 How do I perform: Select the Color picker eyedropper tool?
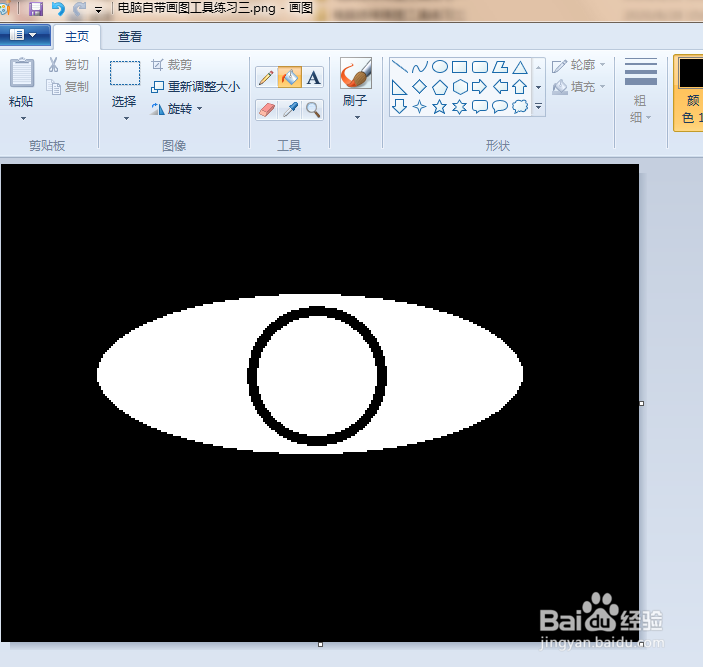(290, 110)
